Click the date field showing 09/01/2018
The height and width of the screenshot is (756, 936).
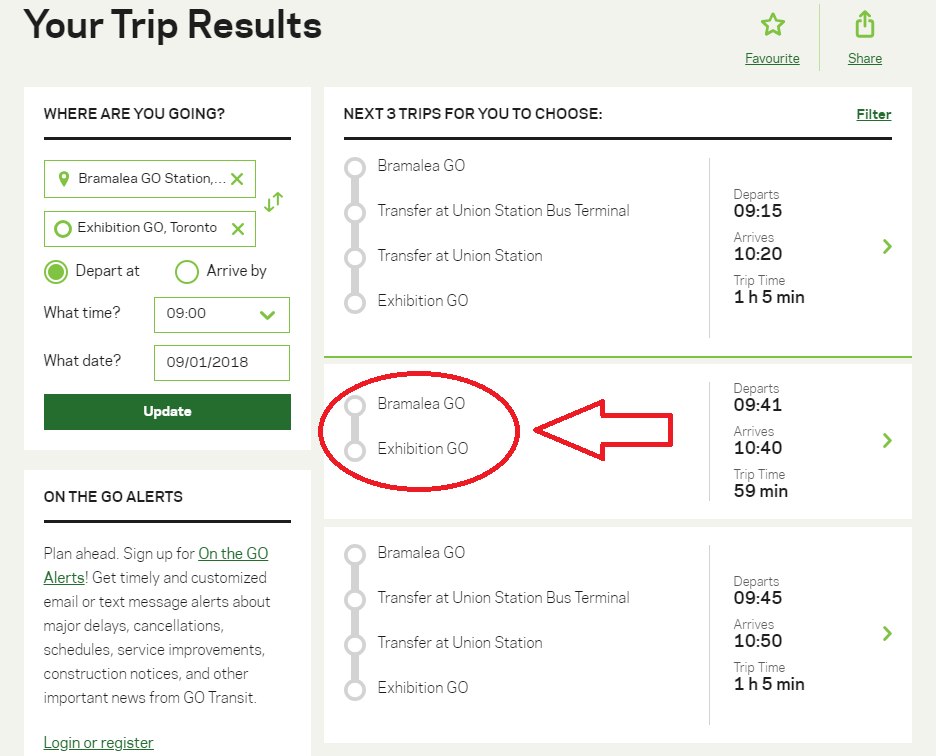[222, 362]
